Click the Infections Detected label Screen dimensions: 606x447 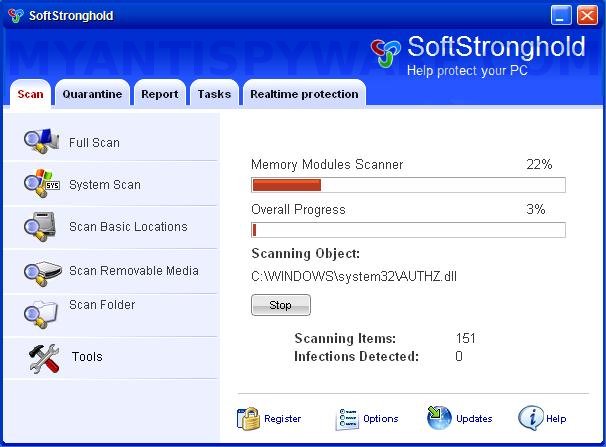coord(356,356)
